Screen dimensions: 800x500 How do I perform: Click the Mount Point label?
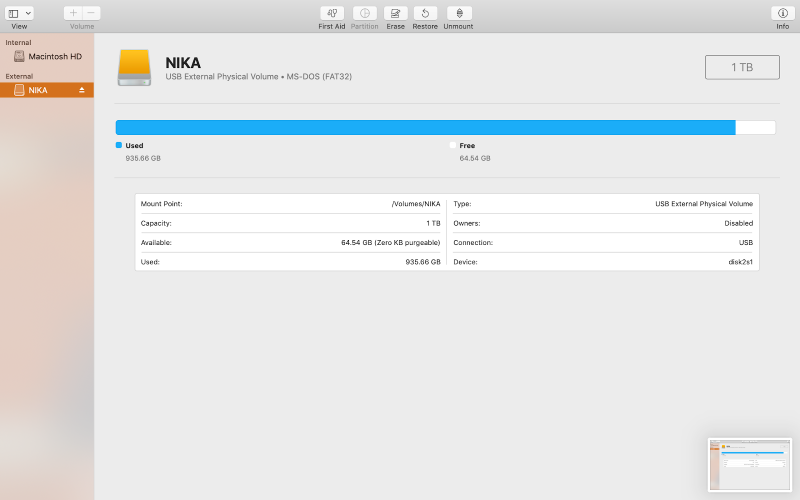click(161, 204)
